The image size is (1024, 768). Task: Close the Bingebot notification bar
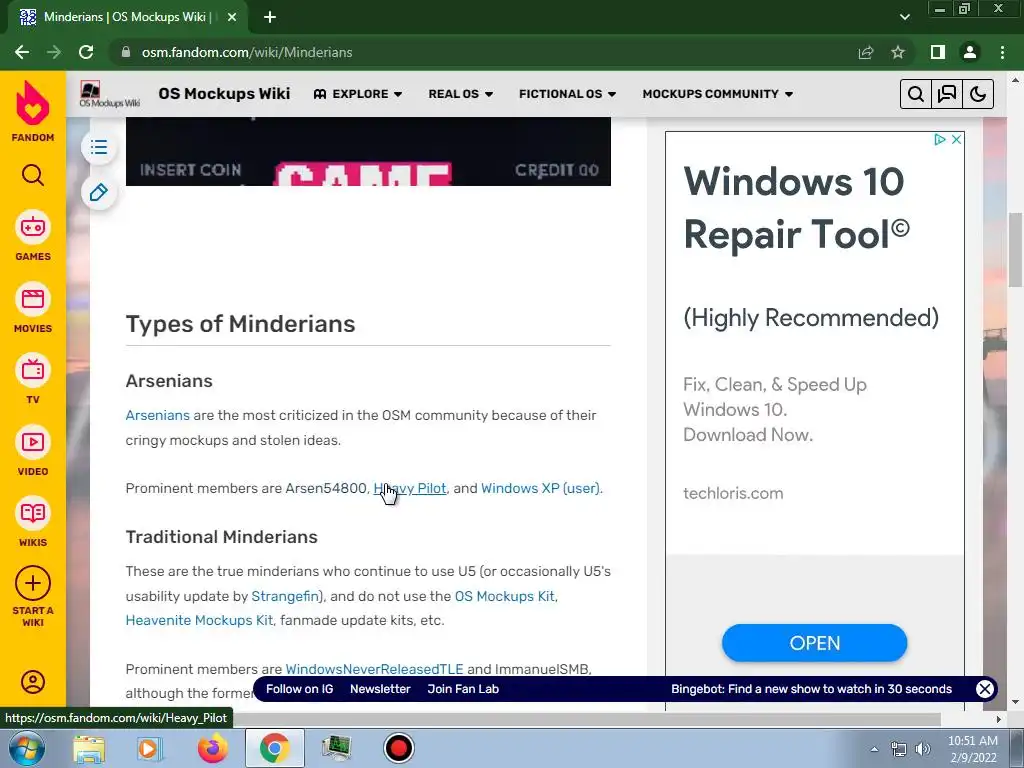(984, 689)
